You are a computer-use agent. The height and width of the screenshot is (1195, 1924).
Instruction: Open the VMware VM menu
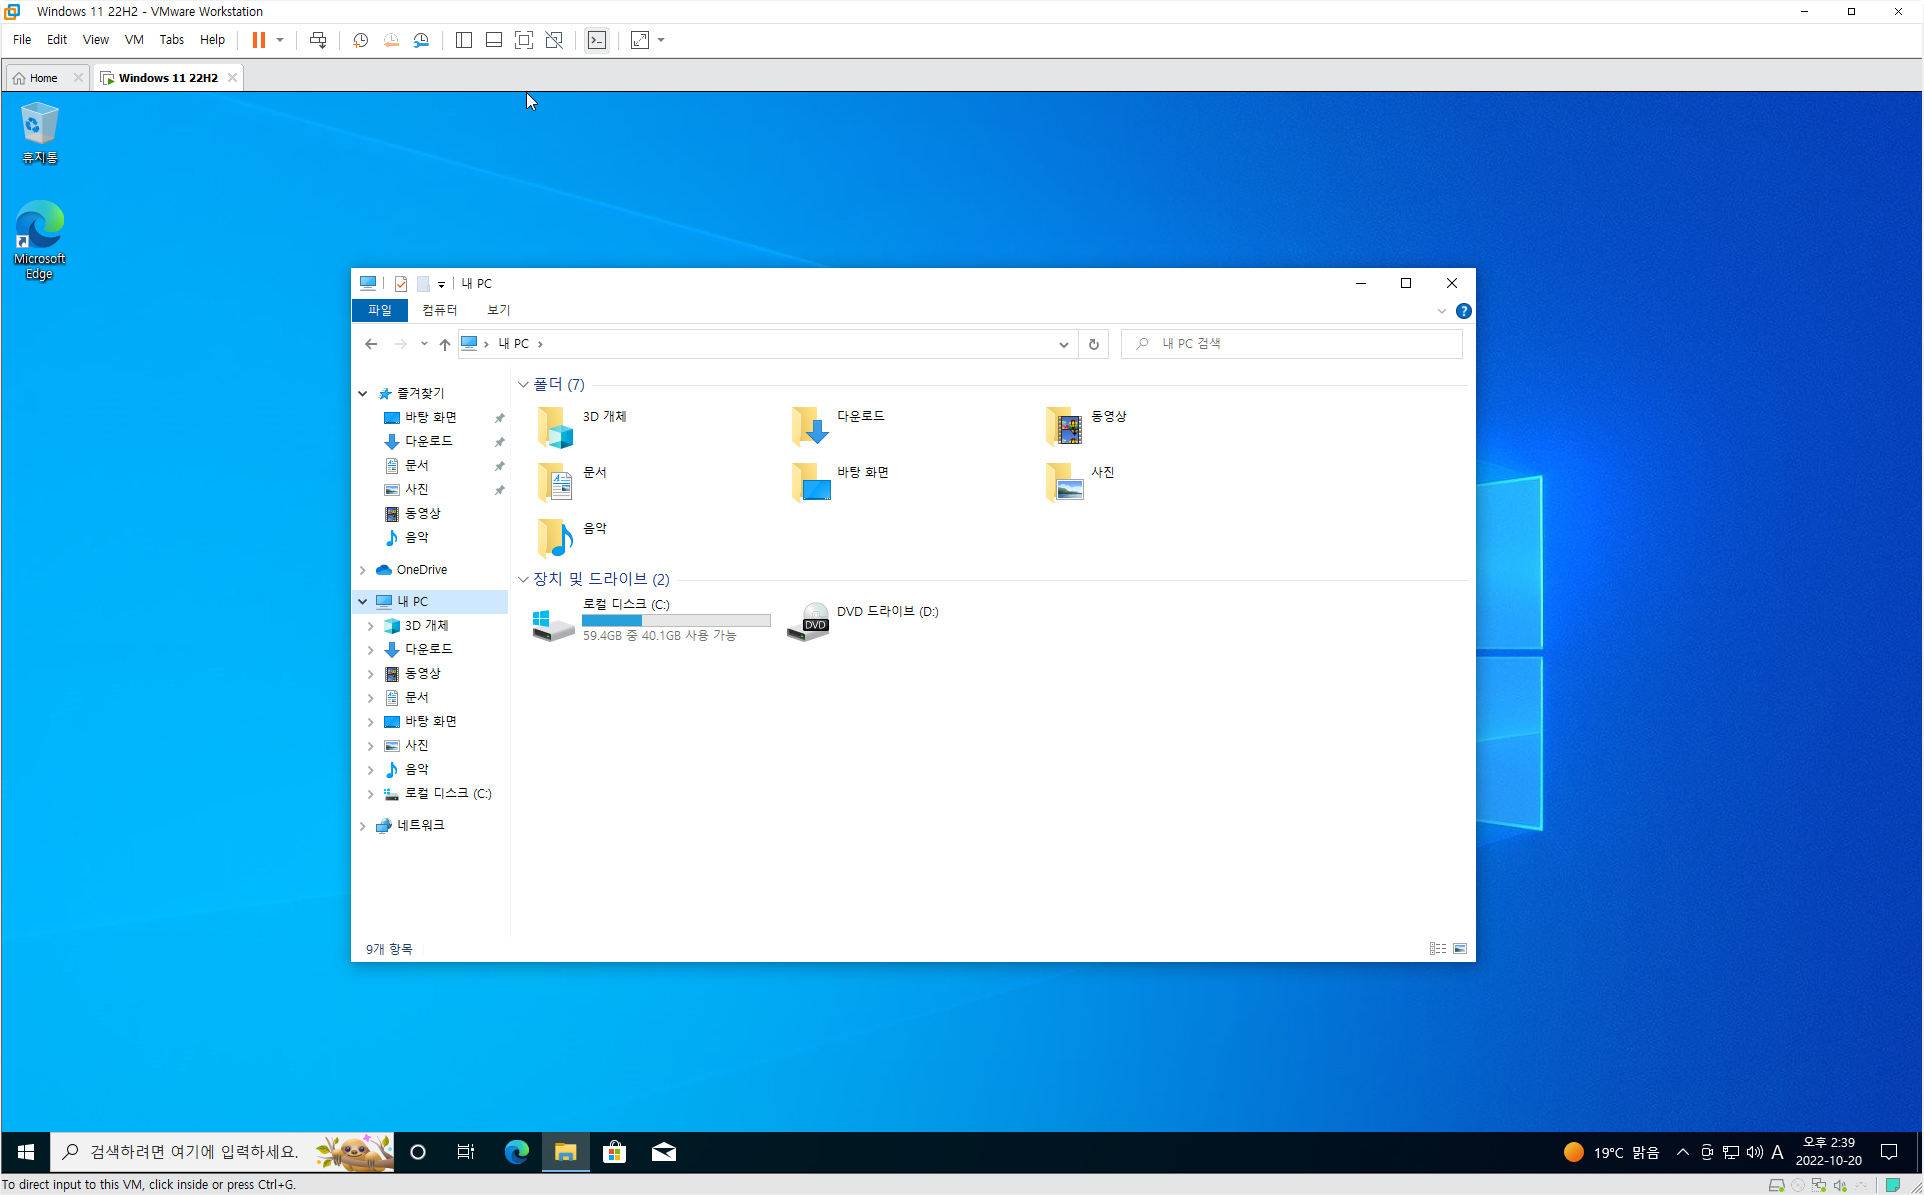[133, 40]
